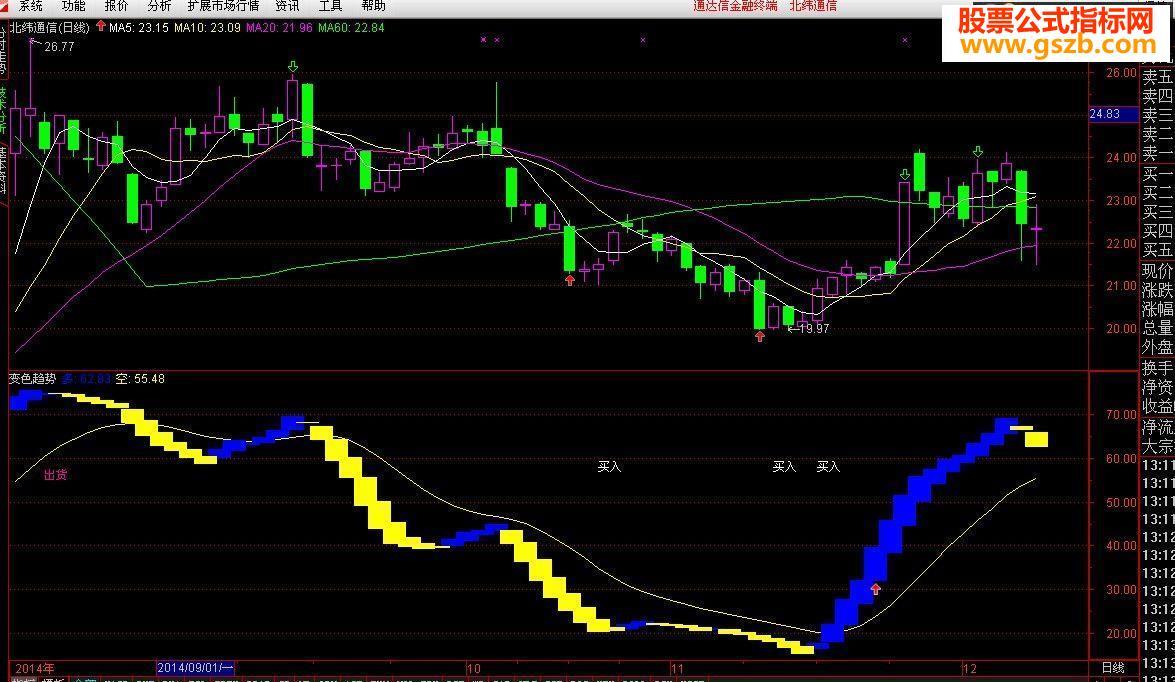1175x682 pixels.
Task: Click the MA10: 23.09 indicator label
Action: point(208,27)
